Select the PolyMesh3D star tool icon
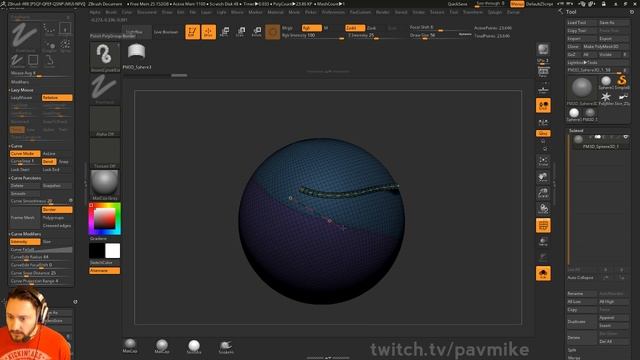This screenshot has width=640, height=360. coord(606,98)
